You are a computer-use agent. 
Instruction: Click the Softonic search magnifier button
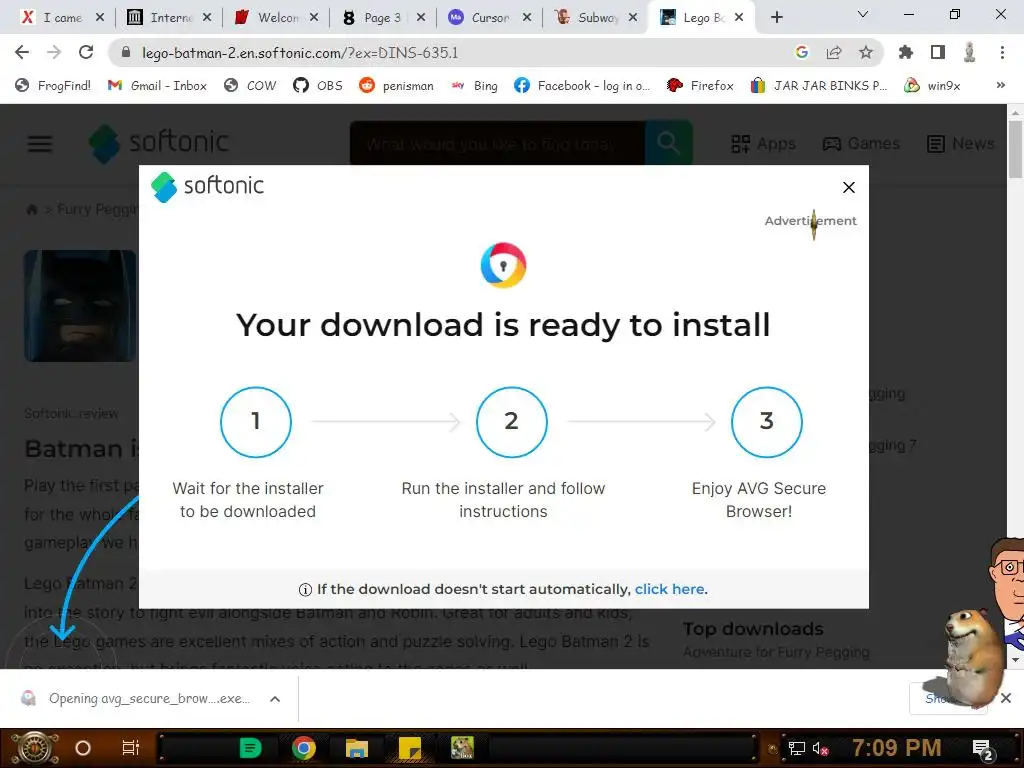click(x=669, y=142)
